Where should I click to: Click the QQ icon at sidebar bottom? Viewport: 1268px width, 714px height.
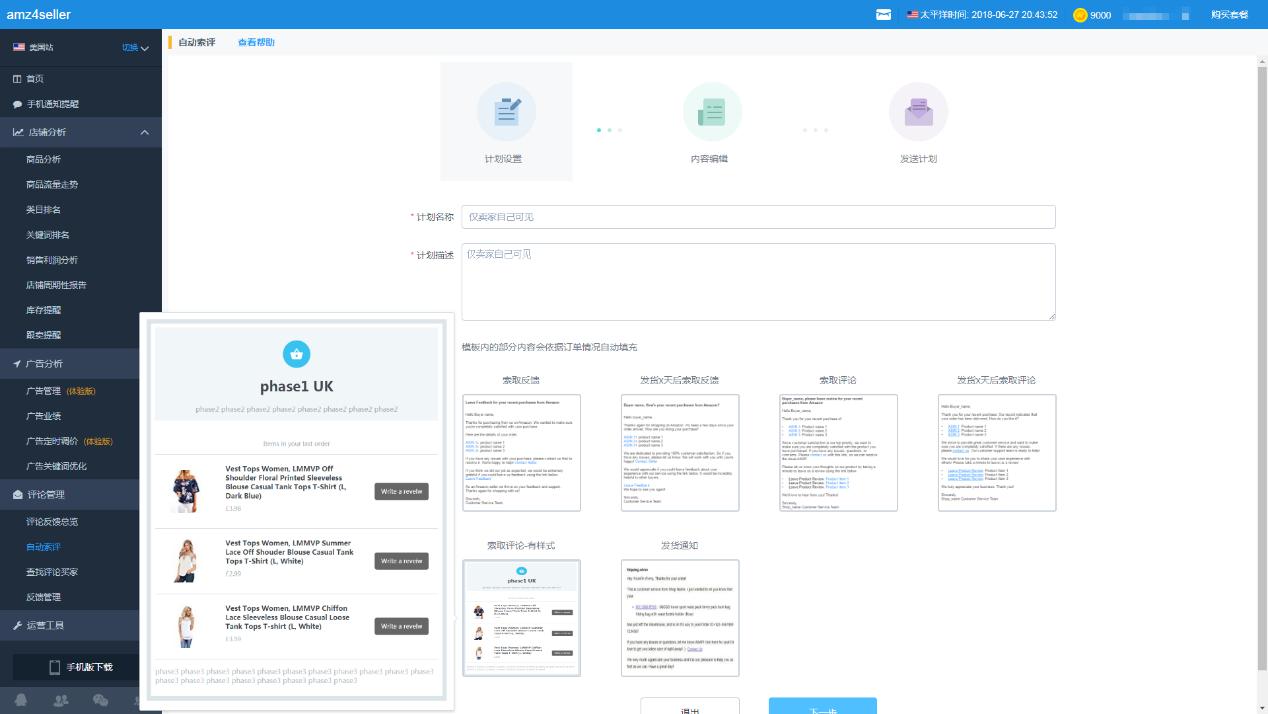click(x=21, y=701)
